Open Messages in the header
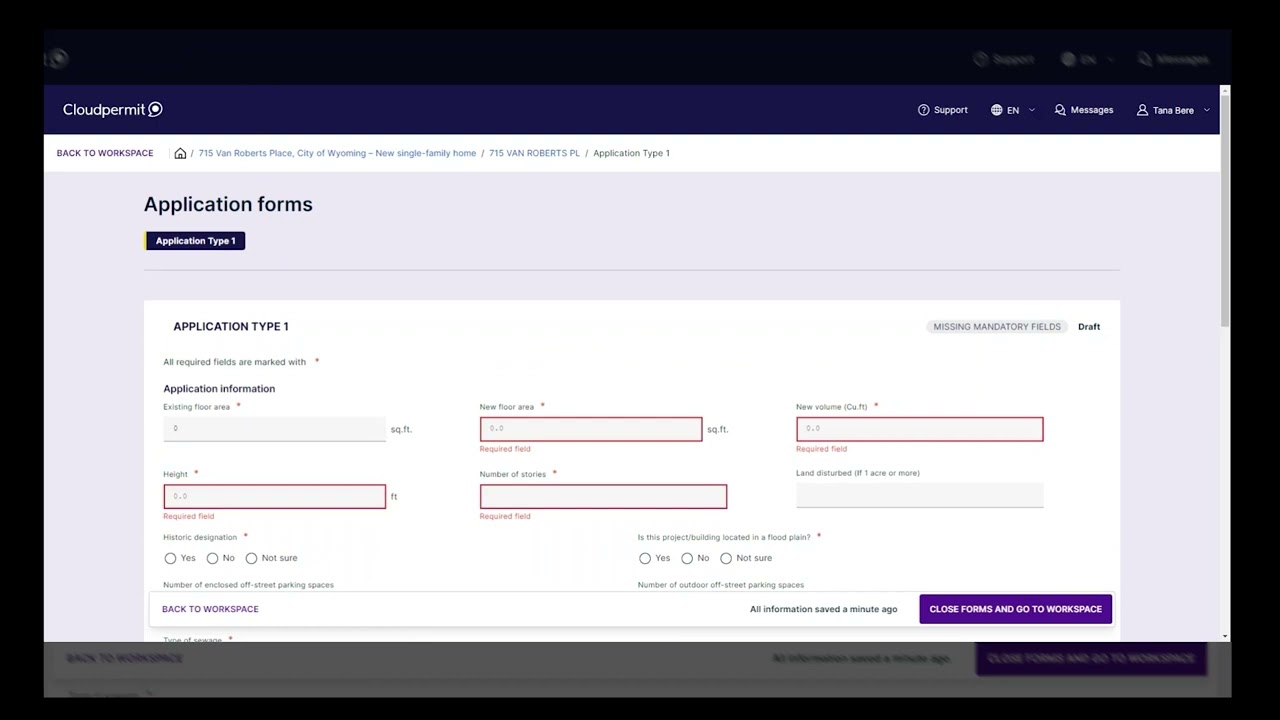The height and width of the screenshot is (720, 1280). pyautogui.click(x=1084, y=110)
